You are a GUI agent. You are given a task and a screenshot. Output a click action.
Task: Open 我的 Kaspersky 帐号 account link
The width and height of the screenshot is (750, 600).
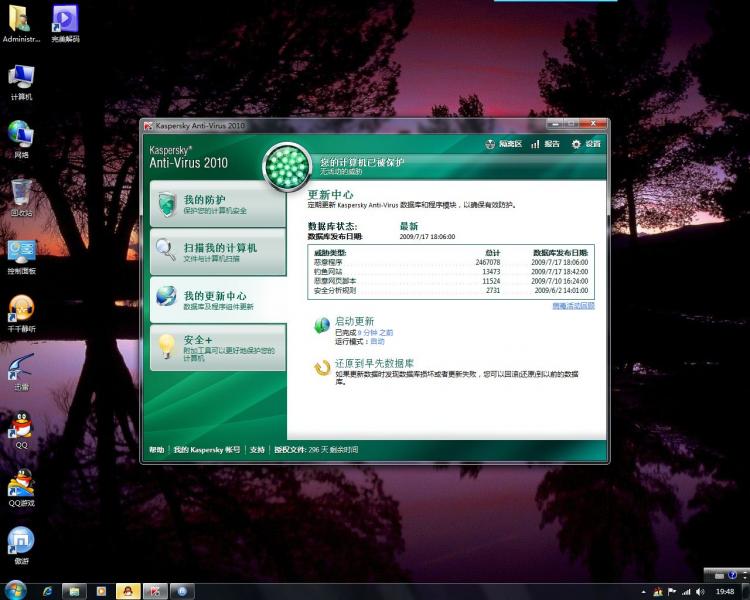(x=207, y=450)
